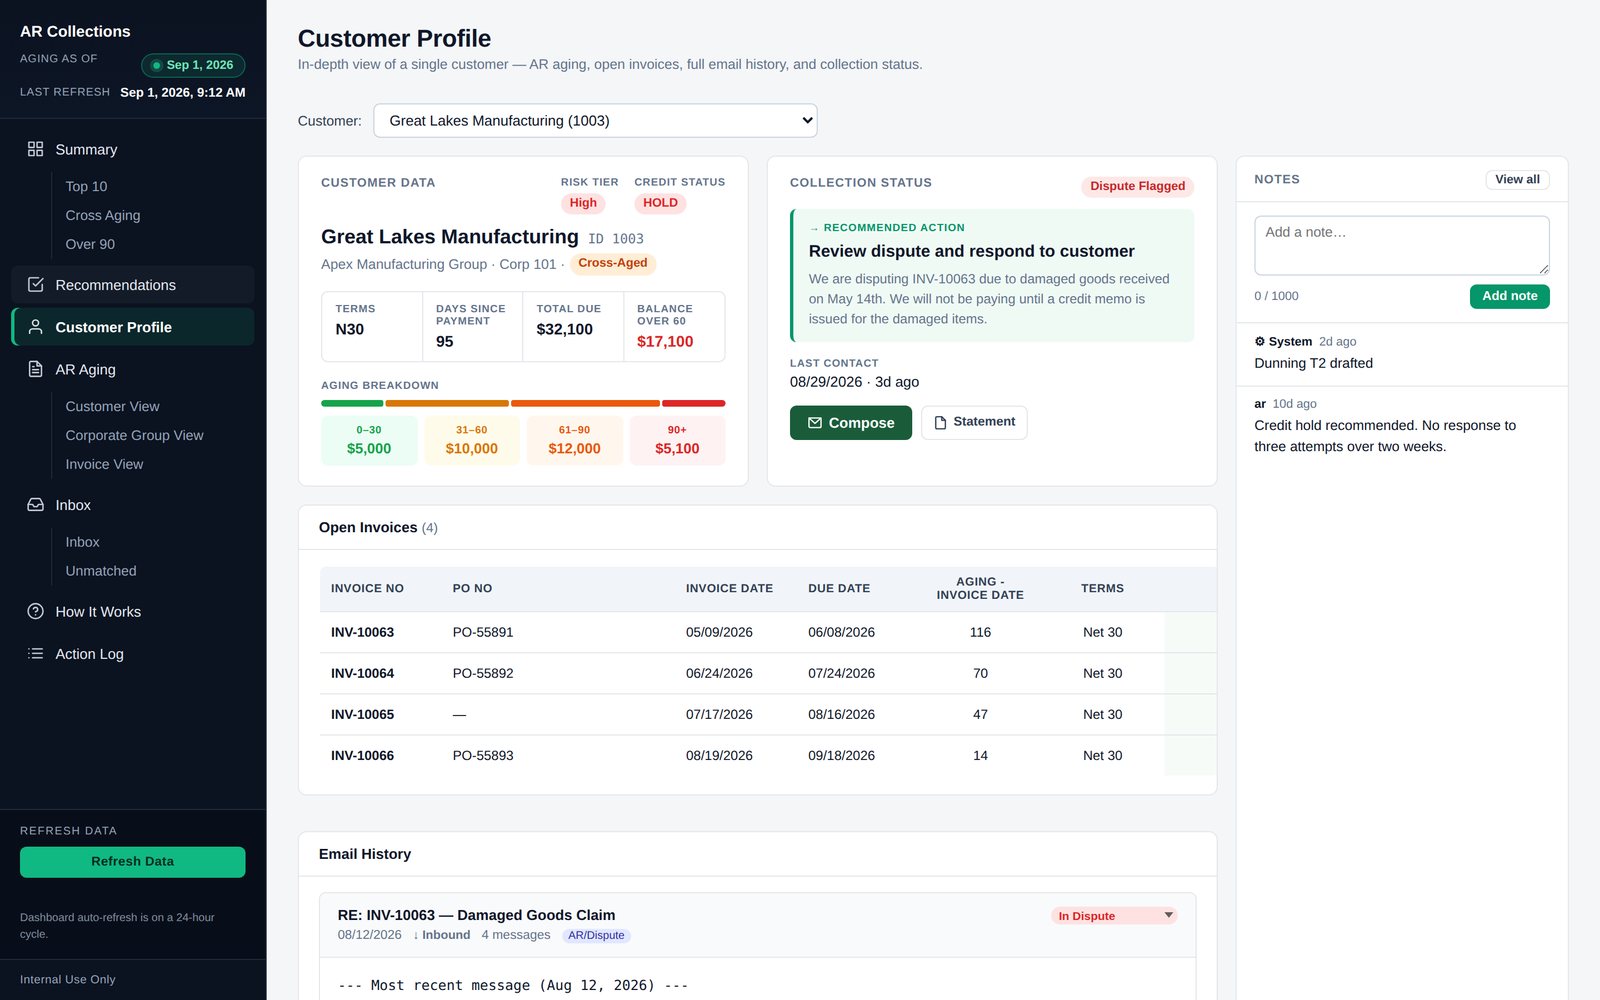Click PO-55892 in the invoices table
The image size is (1600, 1000).
point(483,673)
